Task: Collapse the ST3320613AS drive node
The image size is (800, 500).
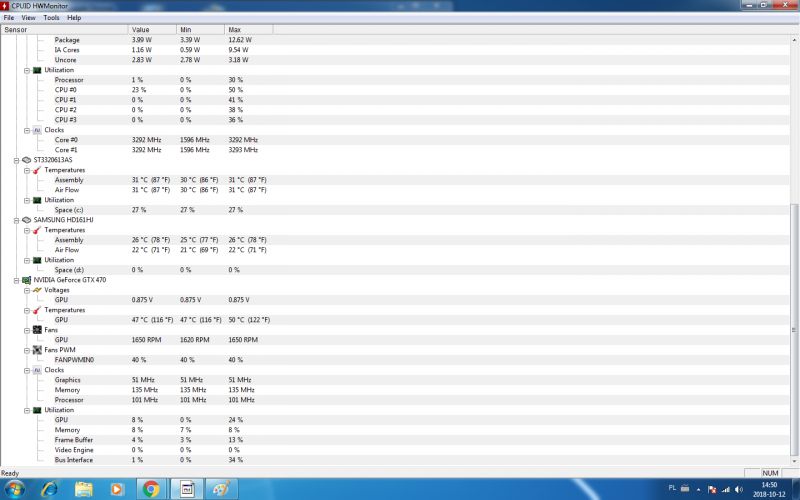Action: (x=16, y=160)
